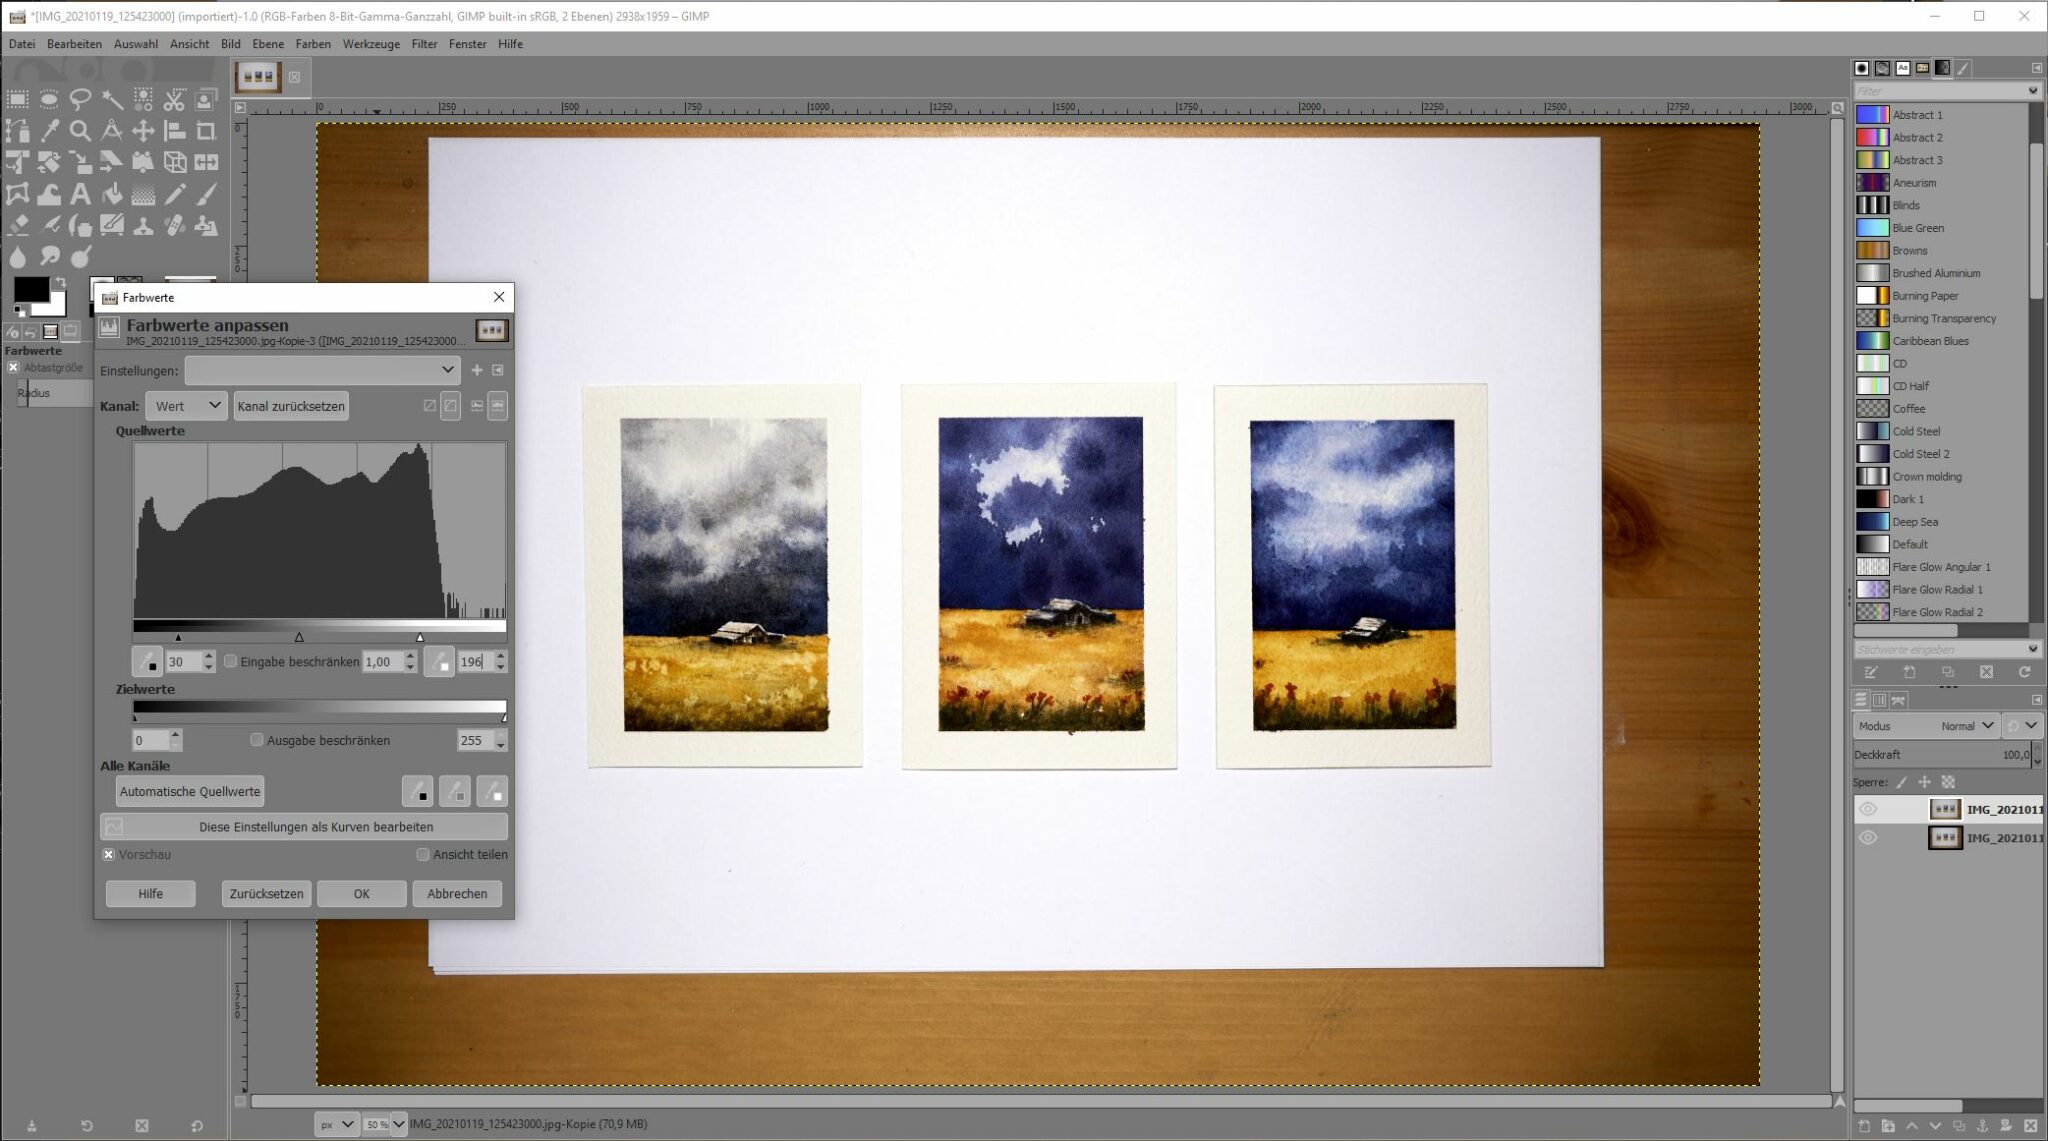Open the Einstellungen presets dropdown
2048x1141 pixels.
(322, 370)
